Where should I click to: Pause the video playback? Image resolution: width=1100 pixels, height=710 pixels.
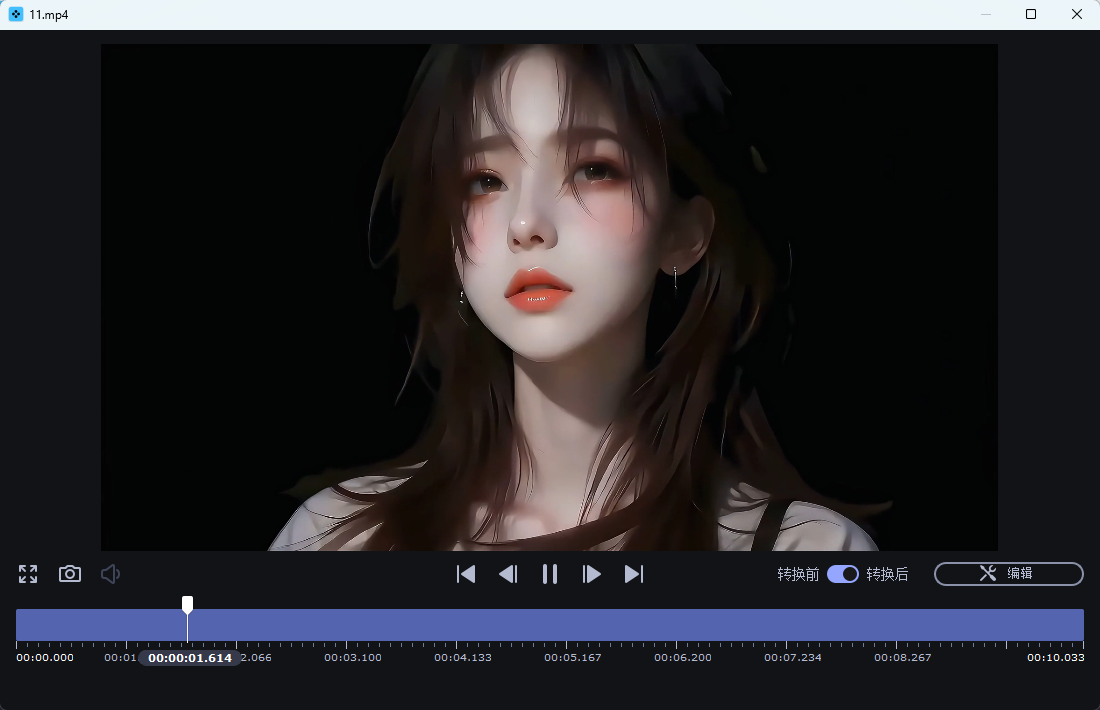550,574
